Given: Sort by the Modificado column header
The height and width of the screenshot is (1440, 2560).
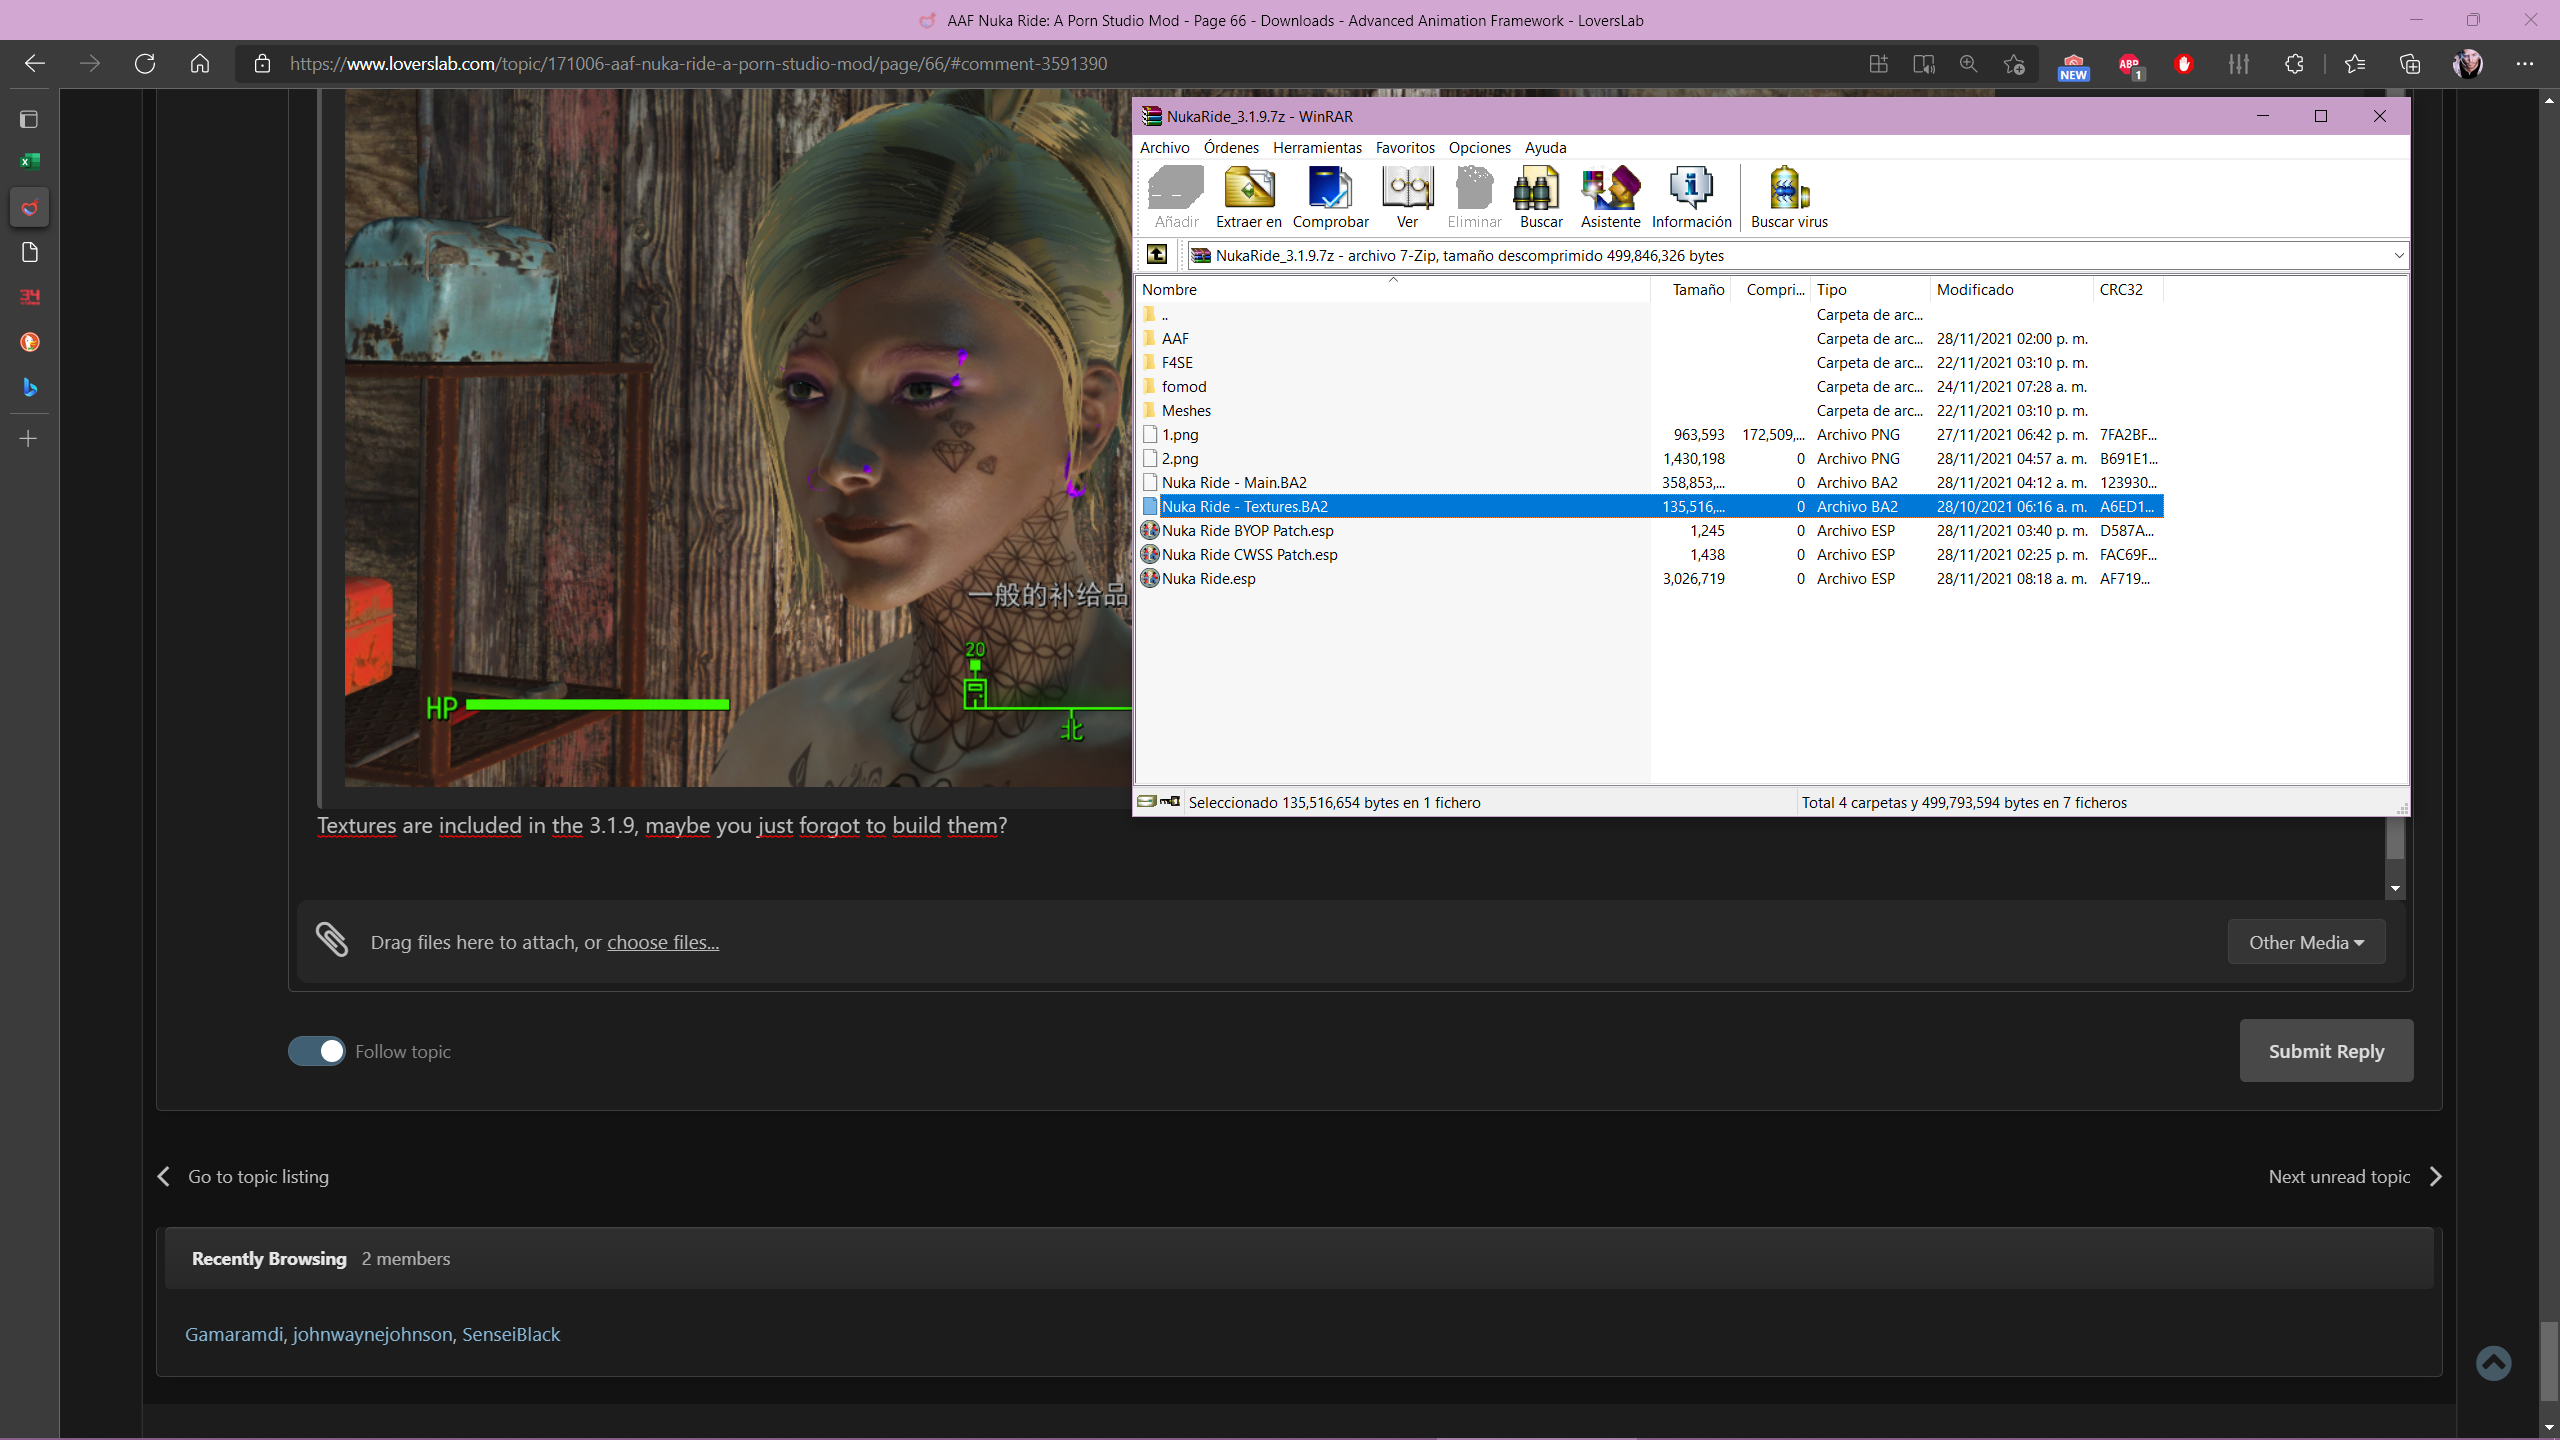Looking at the screenshot, I should pos(2010,289).
